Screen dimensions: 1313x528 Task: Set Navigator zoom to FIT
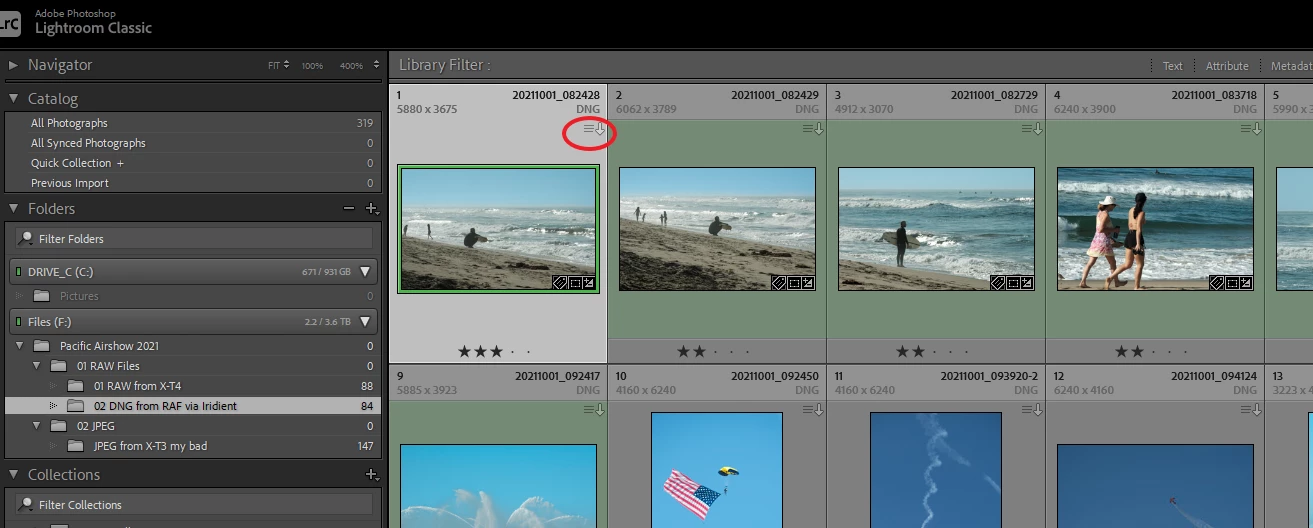point(274,66)
